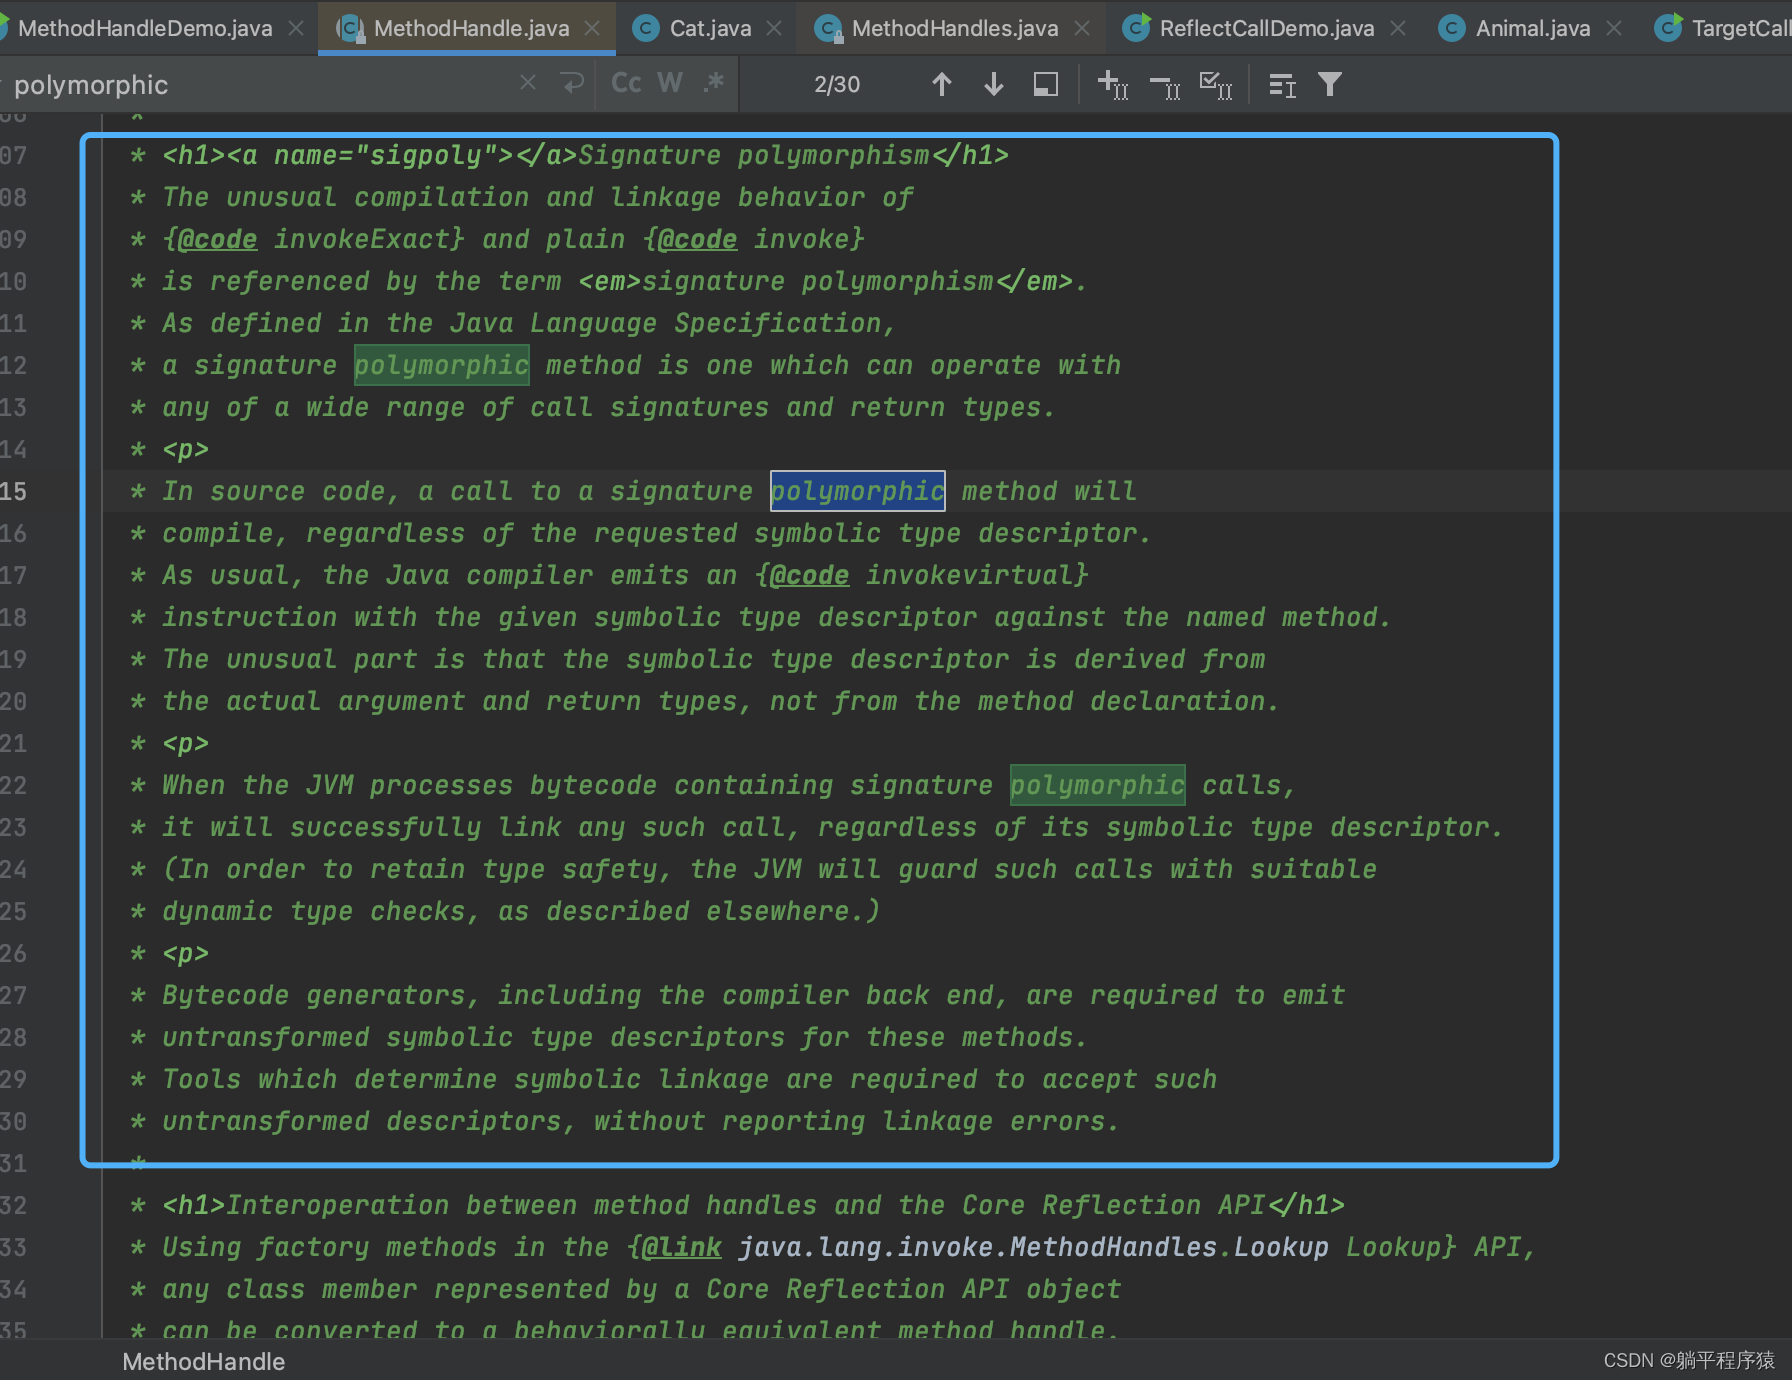Open the search filter funnel icon

[1330, 84]
